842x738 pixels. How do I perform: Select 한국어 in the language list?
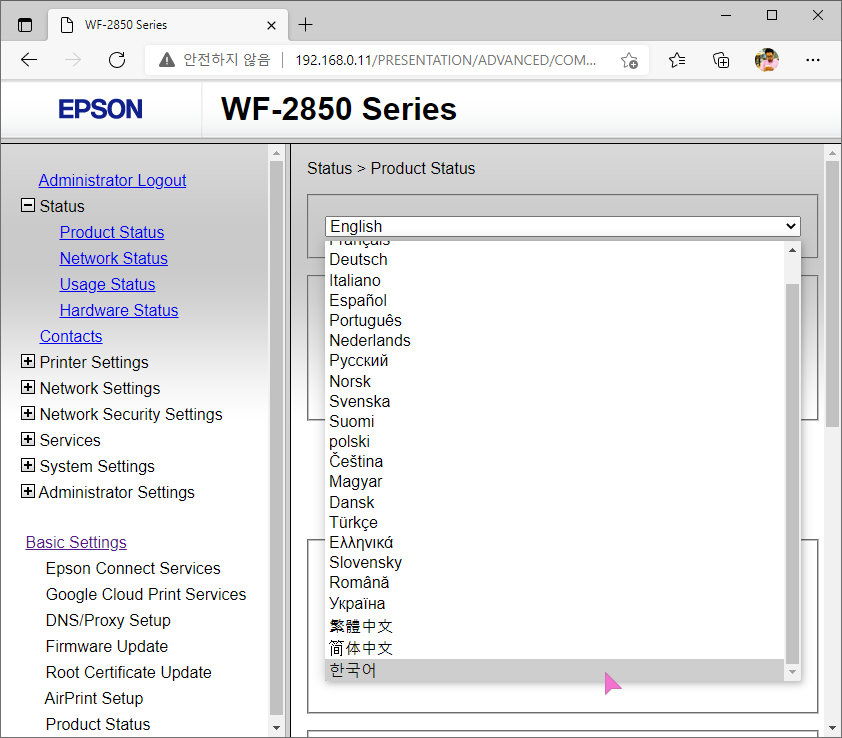(555, 670)
